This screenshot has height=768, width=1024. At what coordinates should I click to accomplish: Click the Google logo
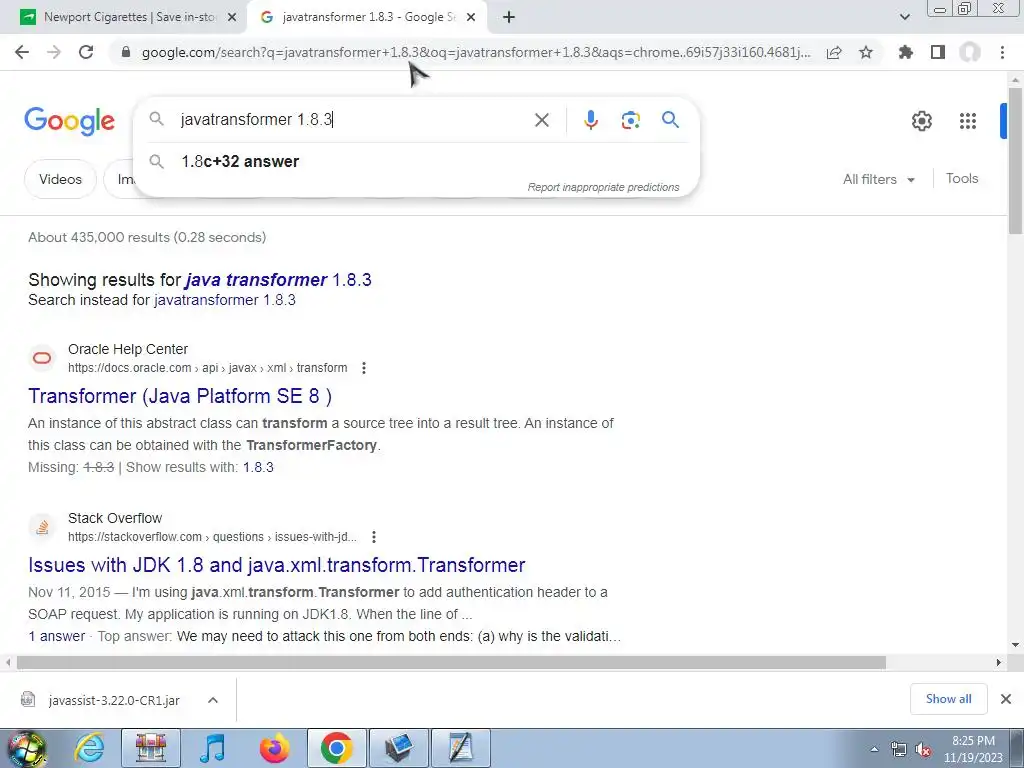click(x=69, y=121)
